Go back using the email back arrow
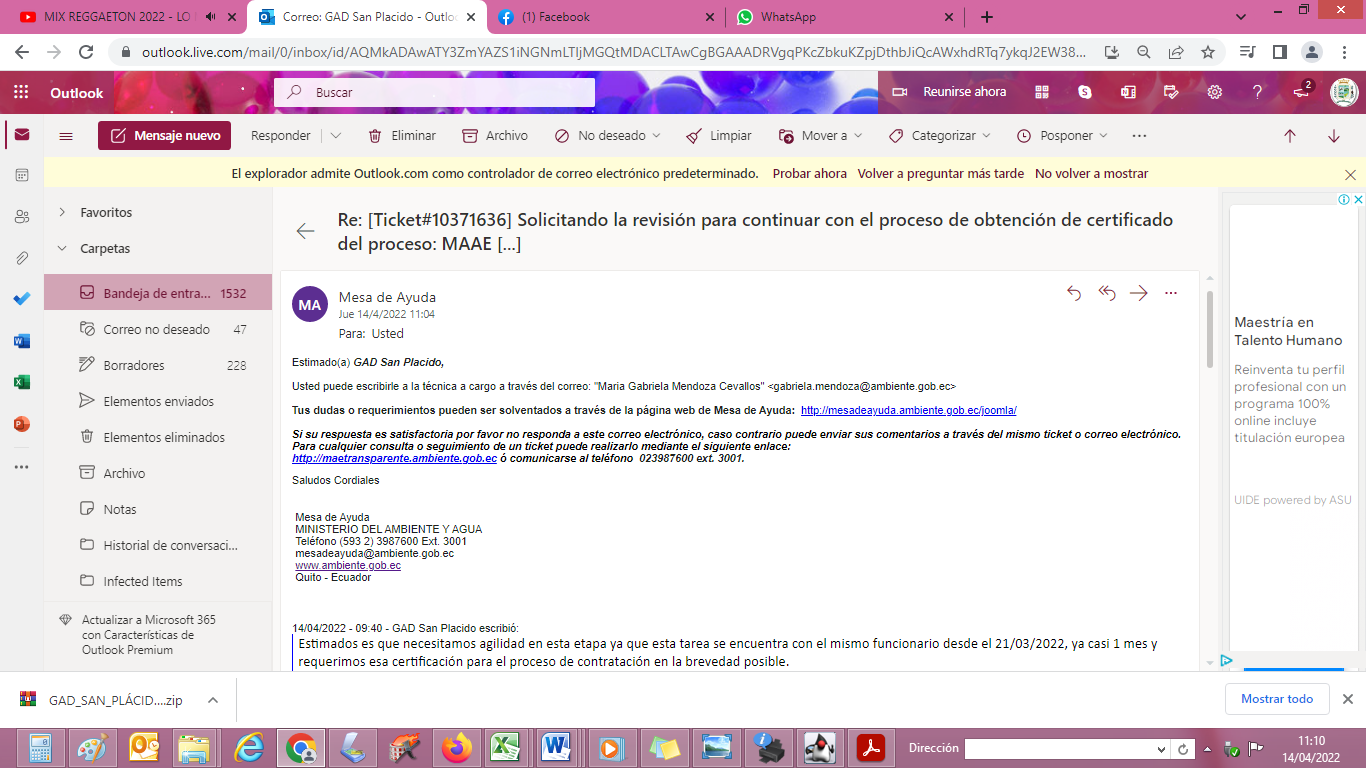Viewport: 1366px width, 768px height. (305, 231)
